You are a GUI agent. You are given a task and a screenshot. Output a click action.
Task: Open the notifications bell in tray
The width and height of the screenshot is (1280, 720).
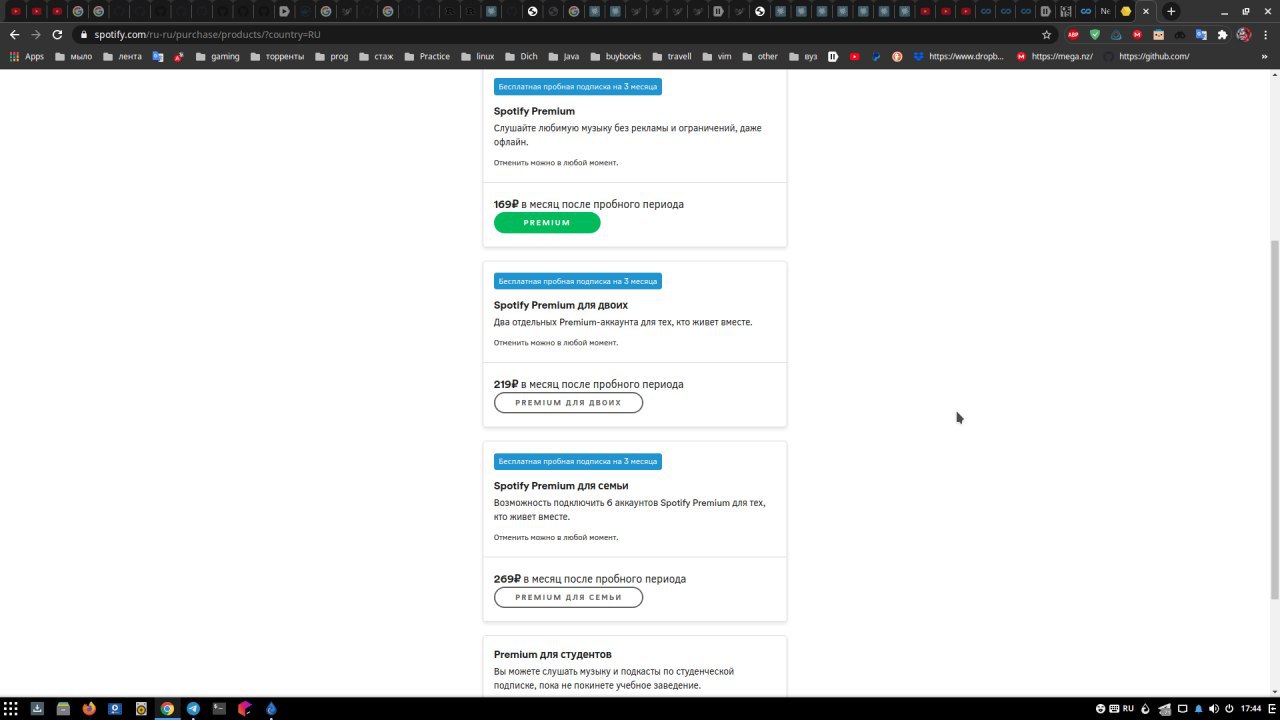(x=1200, y=708)
